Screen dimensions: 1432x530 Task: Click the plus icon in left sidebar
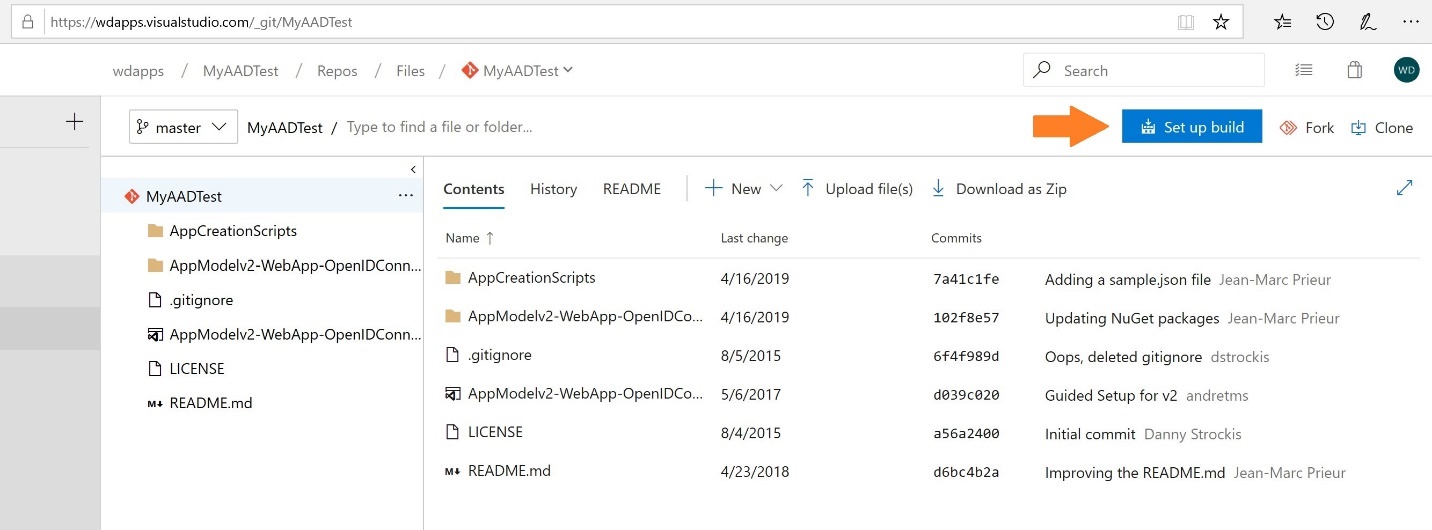pyautogui.click(x=74, y=122)
